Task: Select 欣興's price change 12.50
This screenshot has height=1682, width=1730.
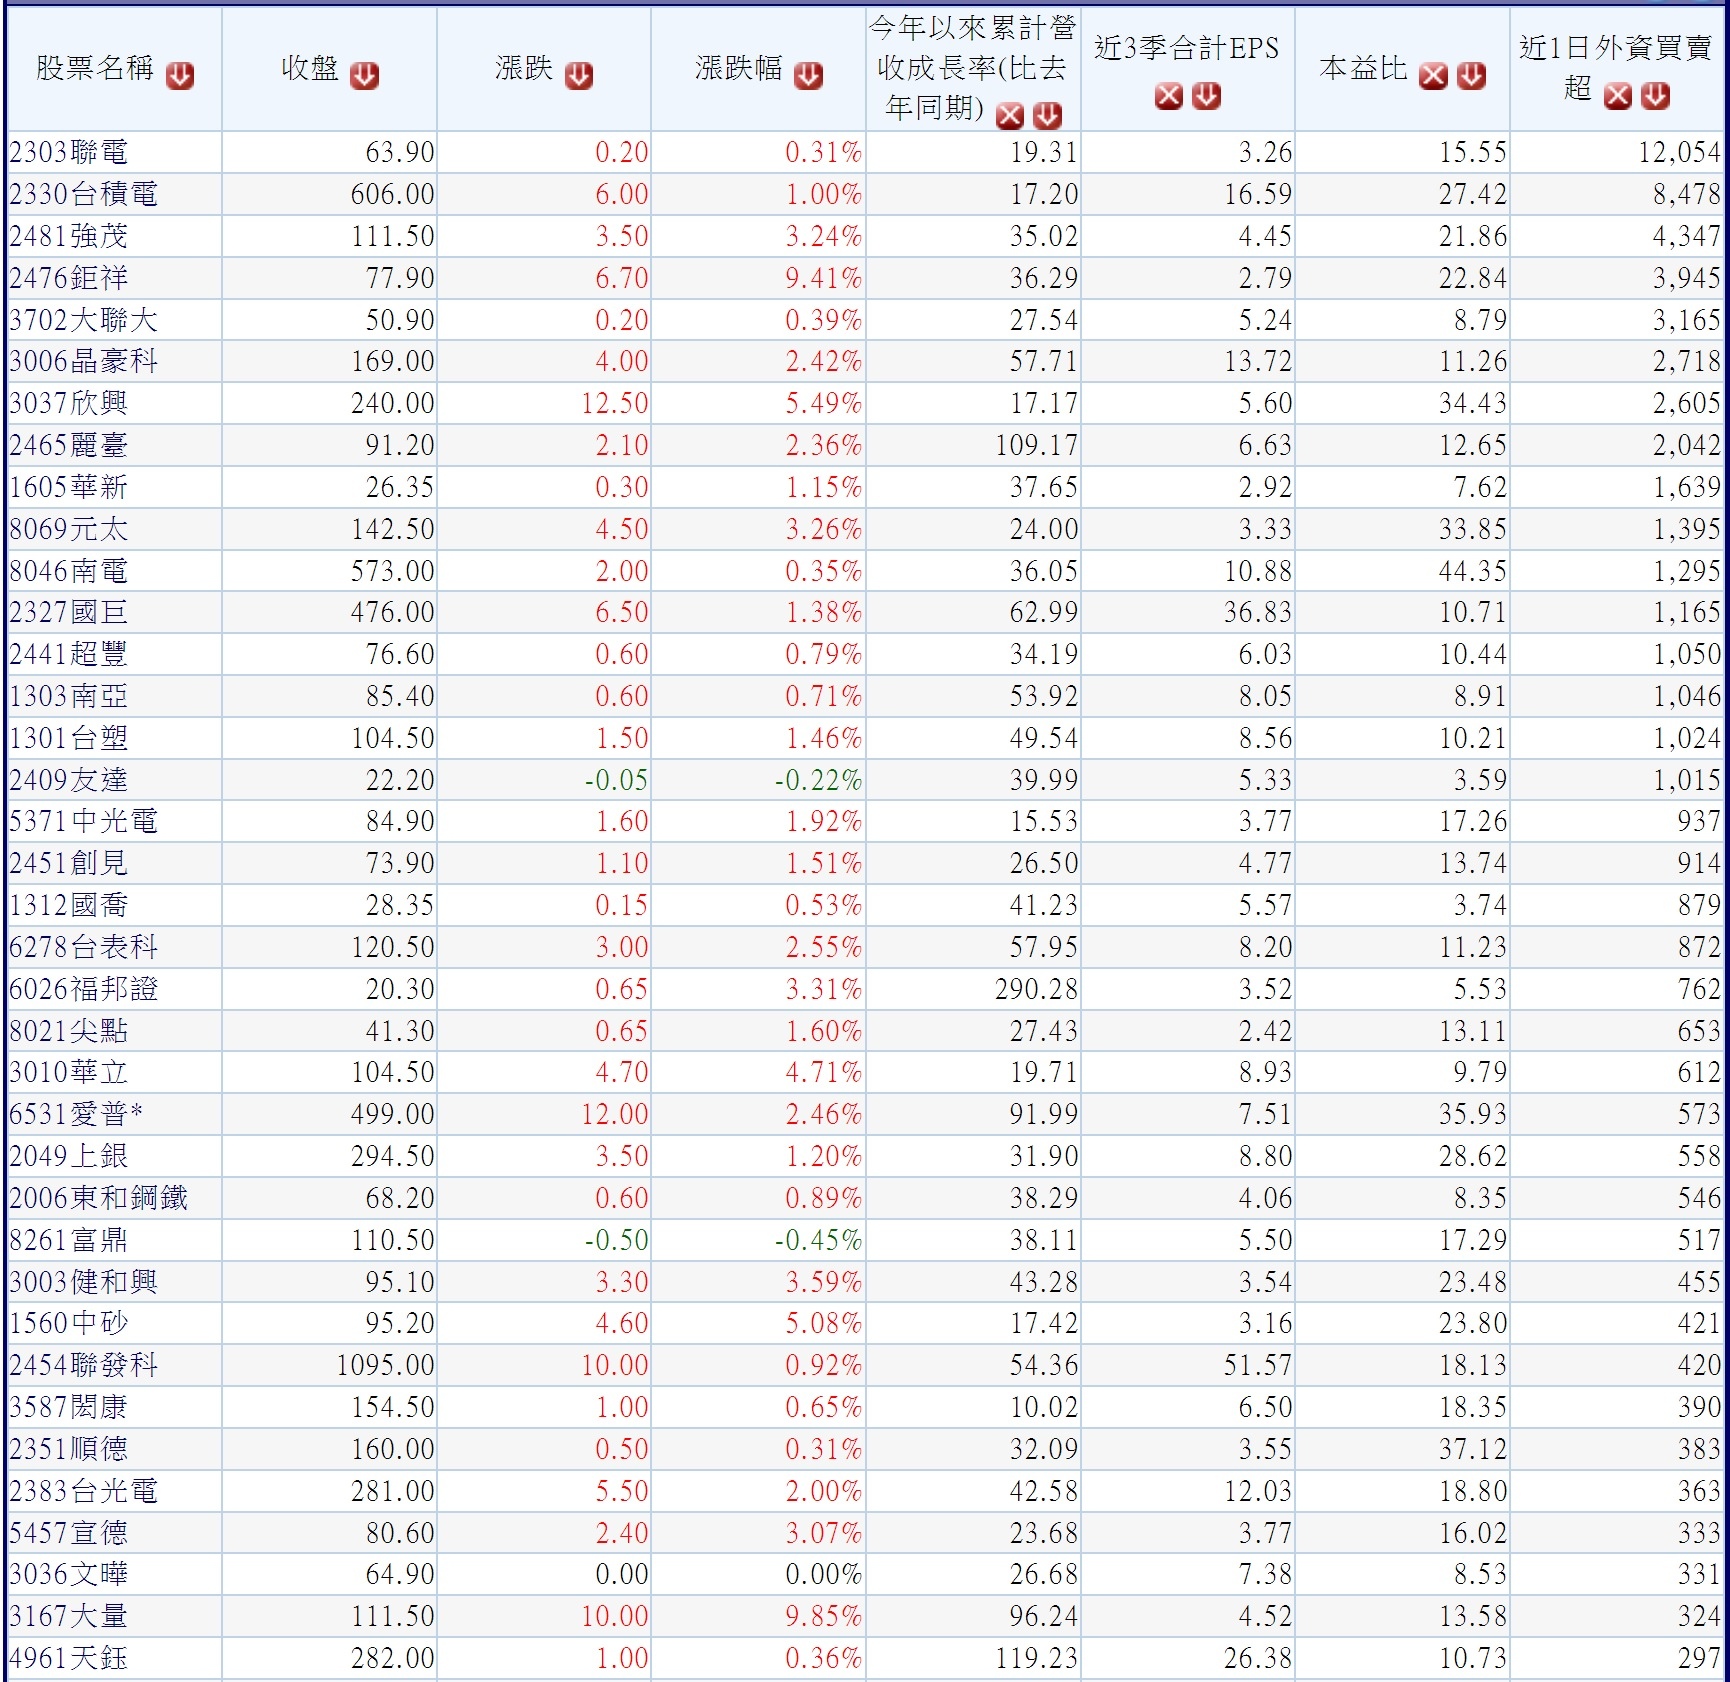Action: click(x=615, y=403)
